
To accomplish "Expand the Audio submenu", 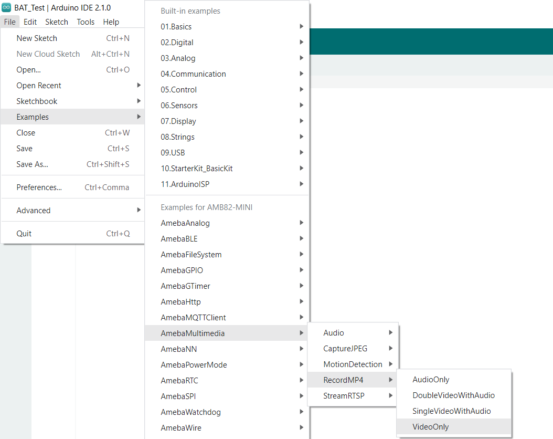I will tap(353, 333).
